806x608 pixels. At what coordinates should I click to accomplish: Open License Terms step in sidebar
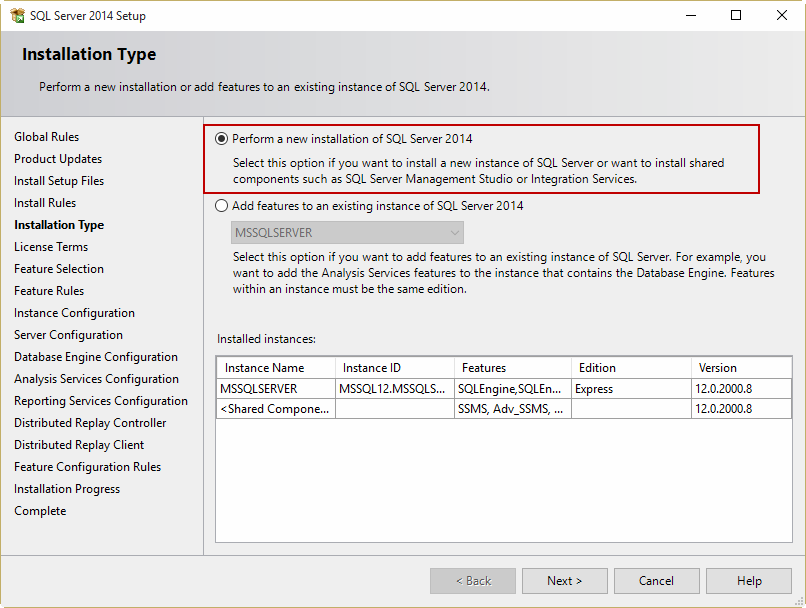coord(51,247)
